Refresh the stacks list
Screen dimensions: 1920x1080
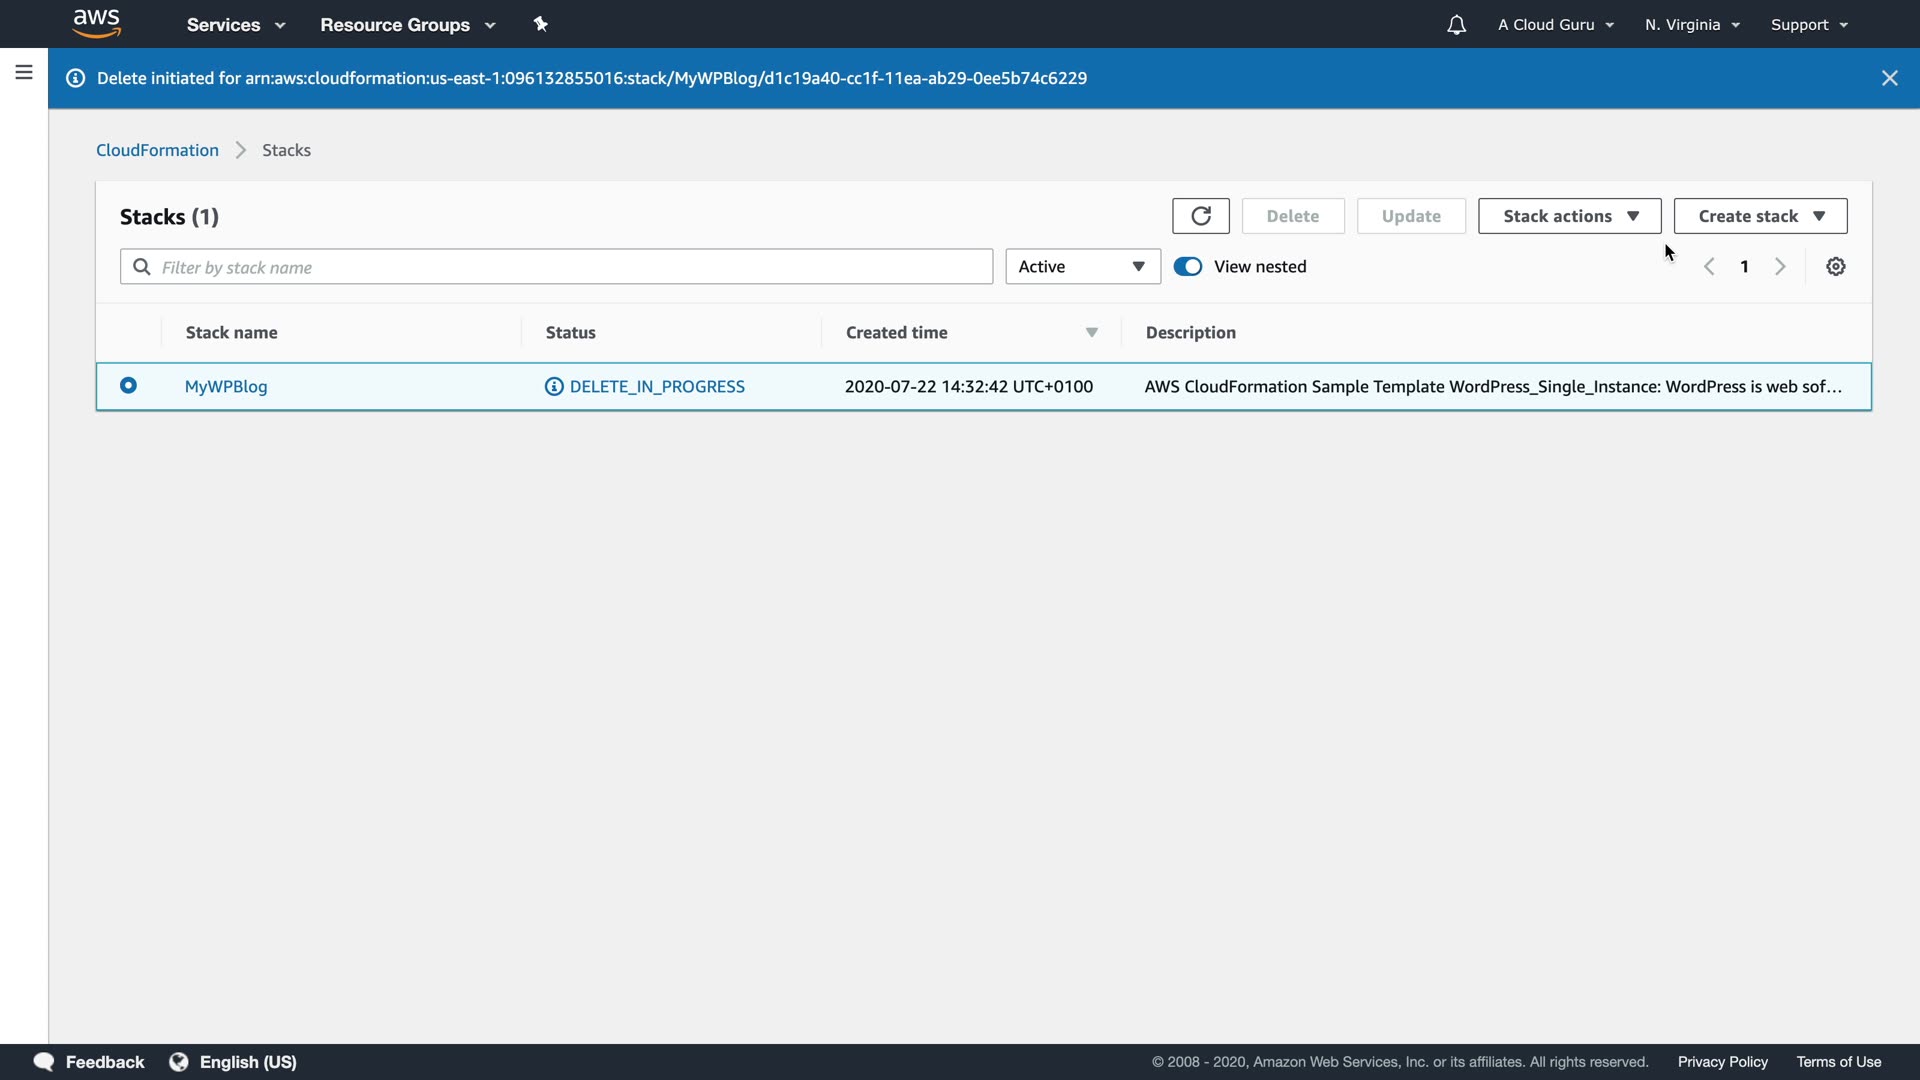tap(1200, 216)
